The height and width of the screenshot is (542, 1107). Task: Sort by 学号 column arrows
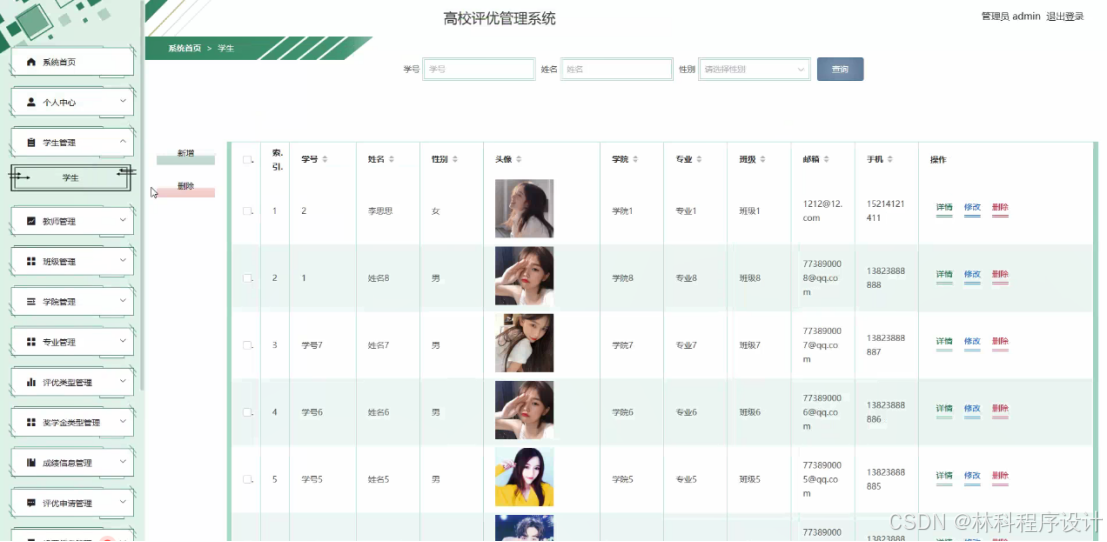click(x=325, y=159)
